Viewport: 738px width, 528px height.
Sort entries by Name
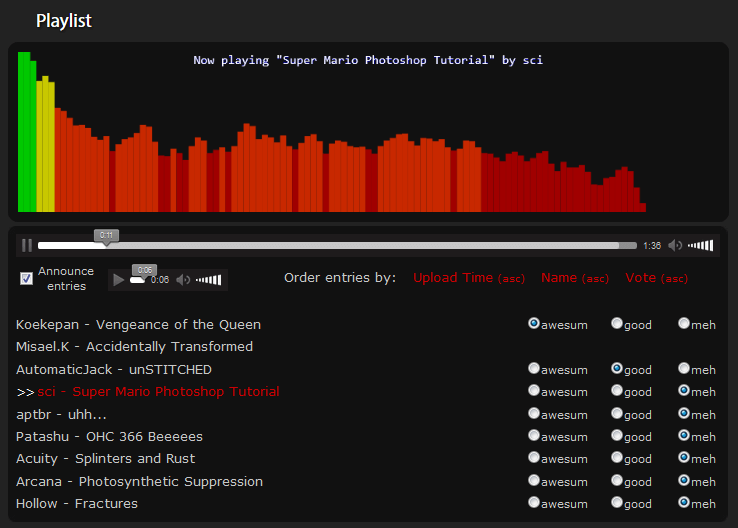[x=575, y=278]
